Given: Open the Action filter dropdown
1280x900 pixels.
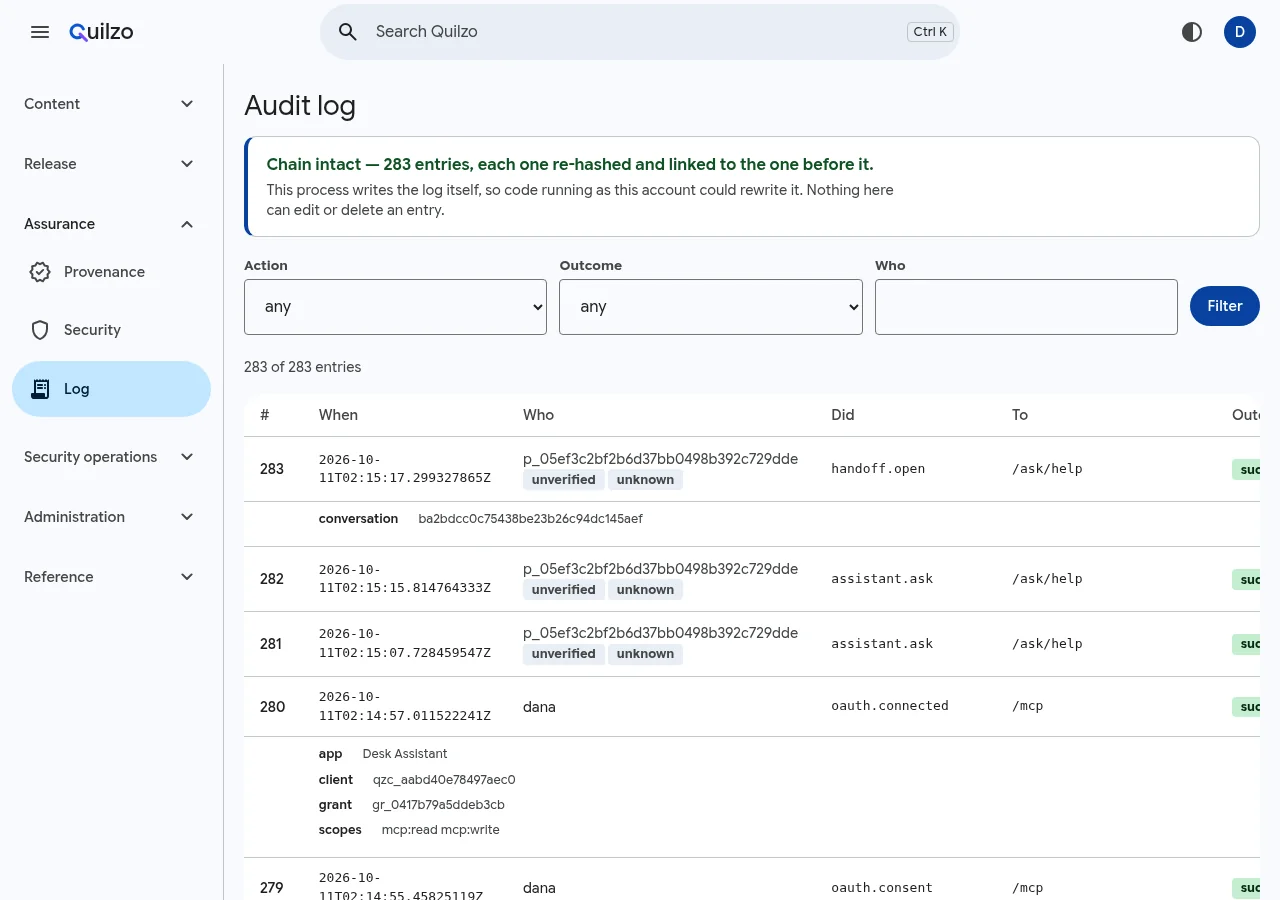Looking at the screenshot, I should [395, 307].
